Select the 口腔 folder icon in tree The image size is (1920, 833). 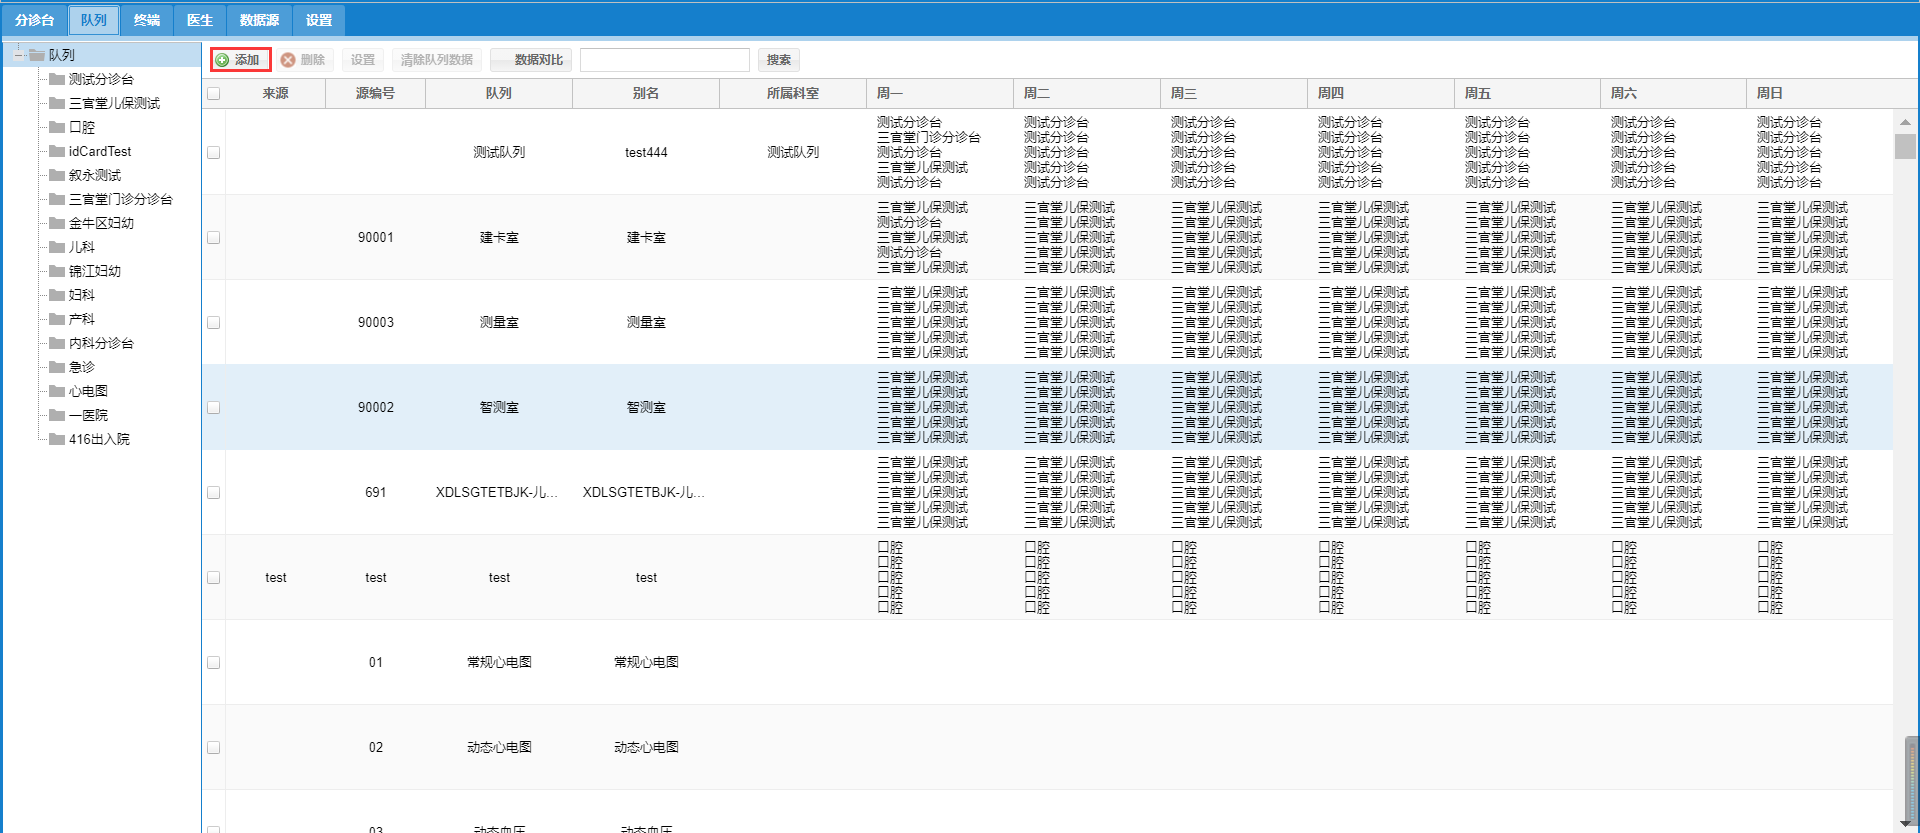click(57, 127)
